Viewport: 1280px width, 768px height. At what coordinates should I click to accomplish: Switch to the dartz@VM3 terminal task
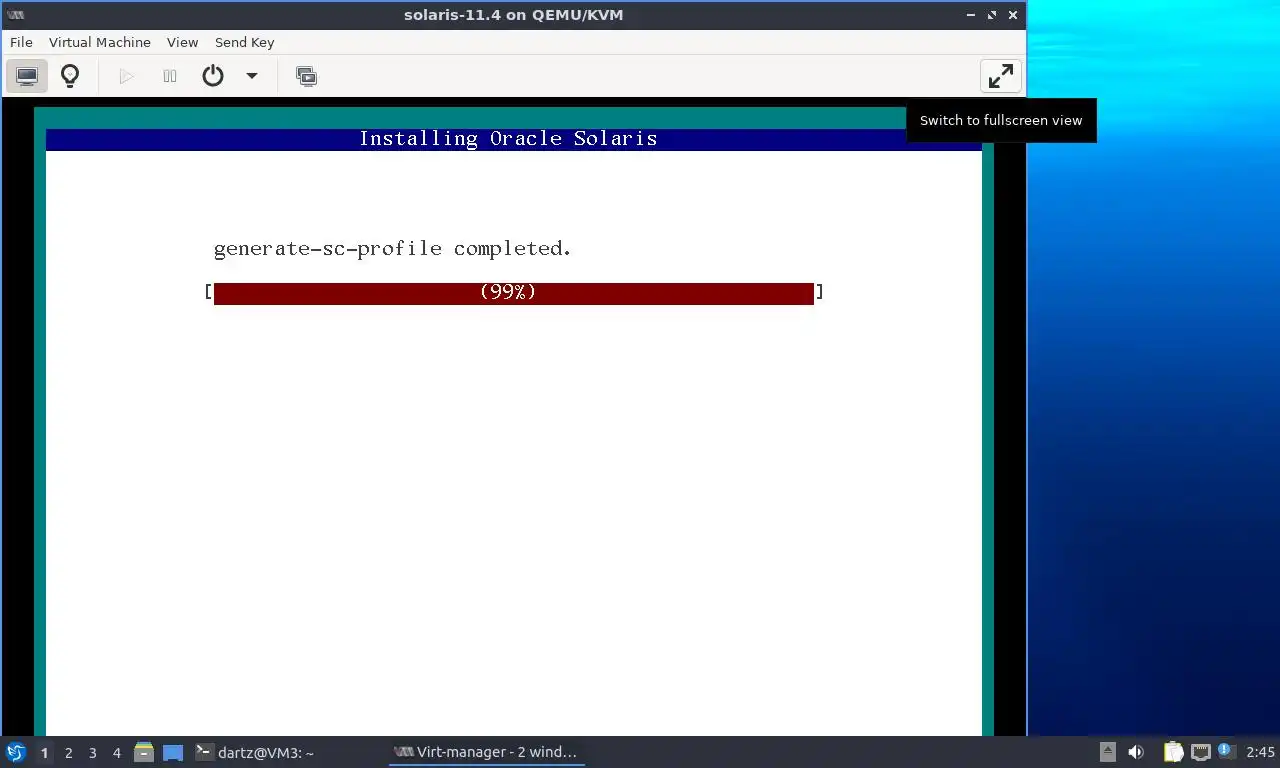(255, 752)
